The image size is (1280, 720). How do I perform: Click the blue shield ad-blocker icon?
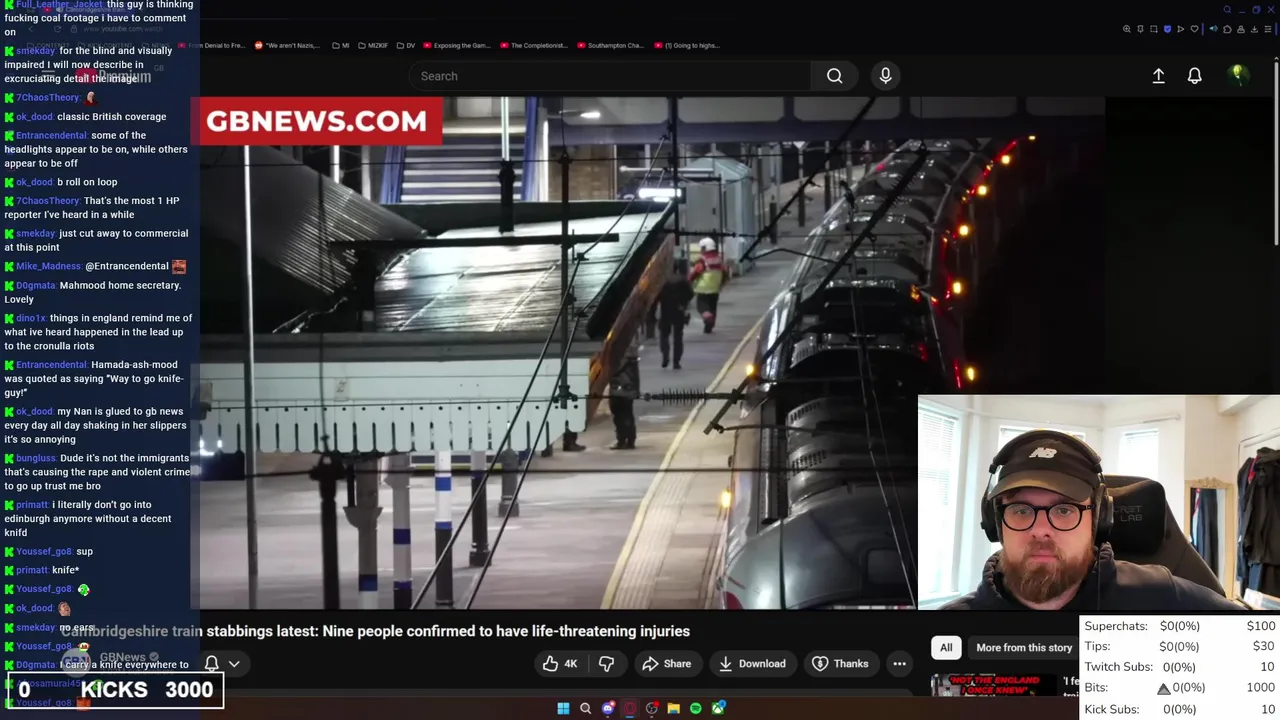click(1167, 29)
